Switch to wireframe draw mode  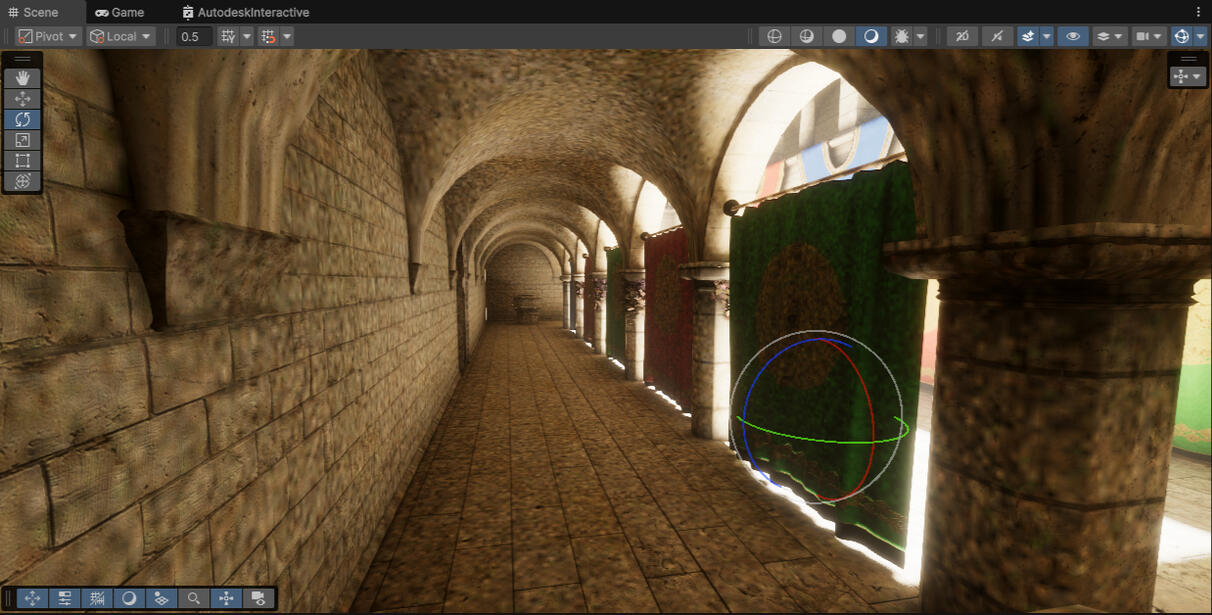click(773, 36)
